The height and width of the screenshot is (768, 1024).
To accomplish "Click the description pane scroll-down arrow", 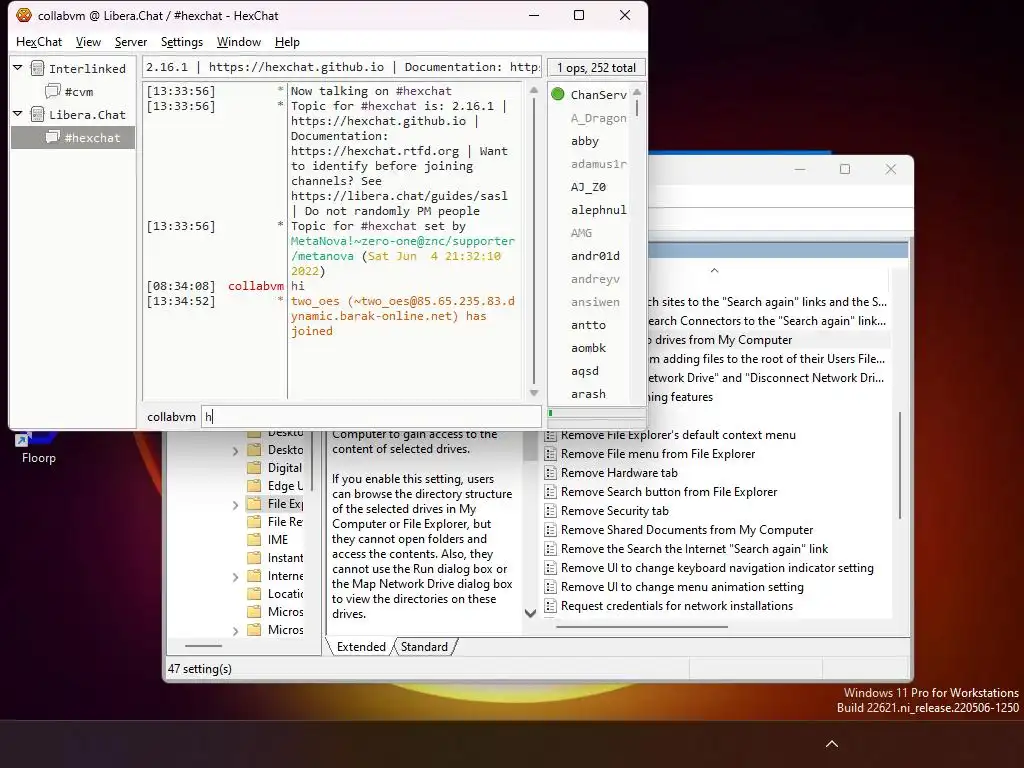I will click(x=530, y=613).
